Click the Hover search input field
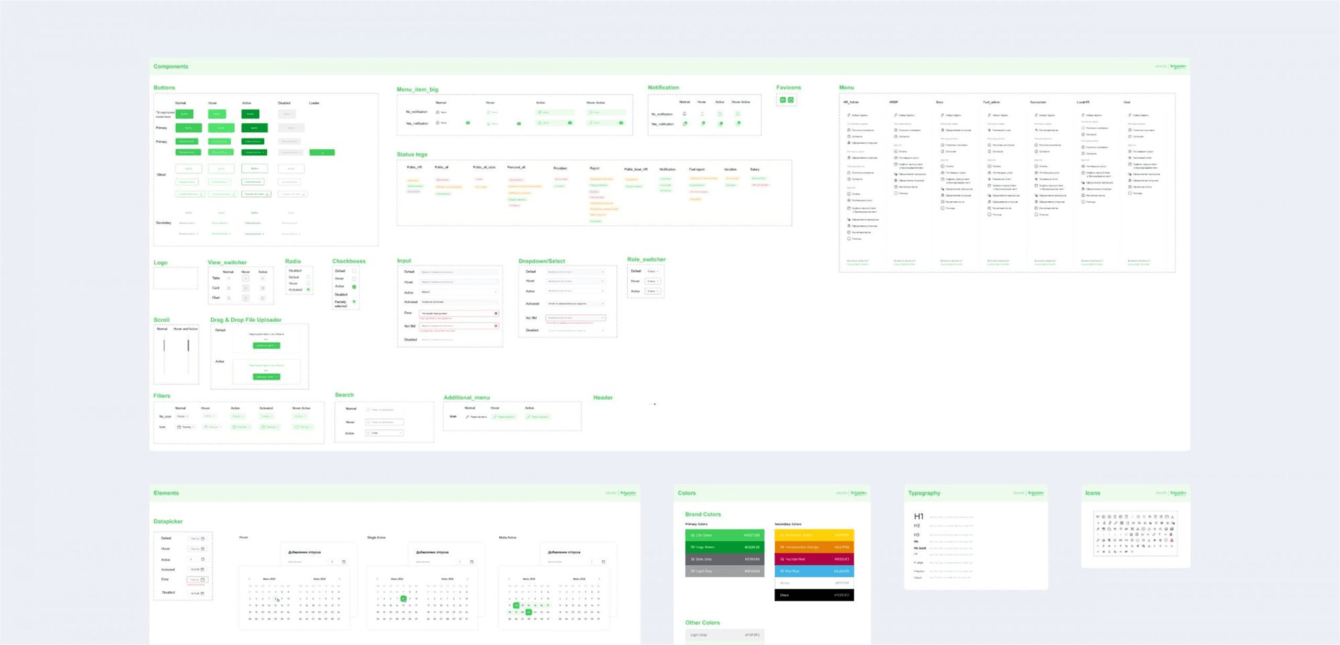The height and width of the screenshot is (645, 1340). pos(384,422)
